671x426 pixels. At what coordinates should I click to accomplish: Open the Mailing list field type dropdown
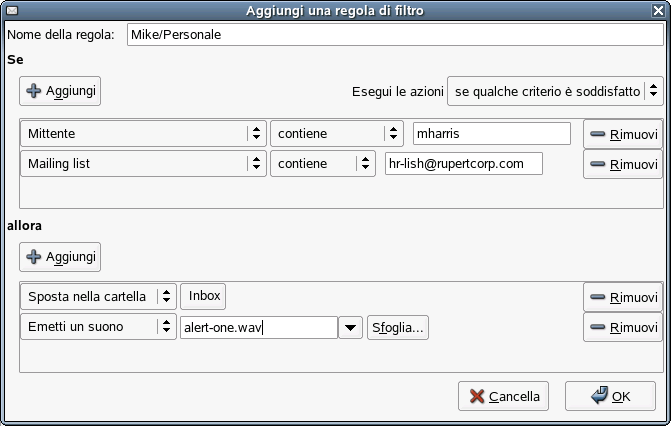pos(142,164)
